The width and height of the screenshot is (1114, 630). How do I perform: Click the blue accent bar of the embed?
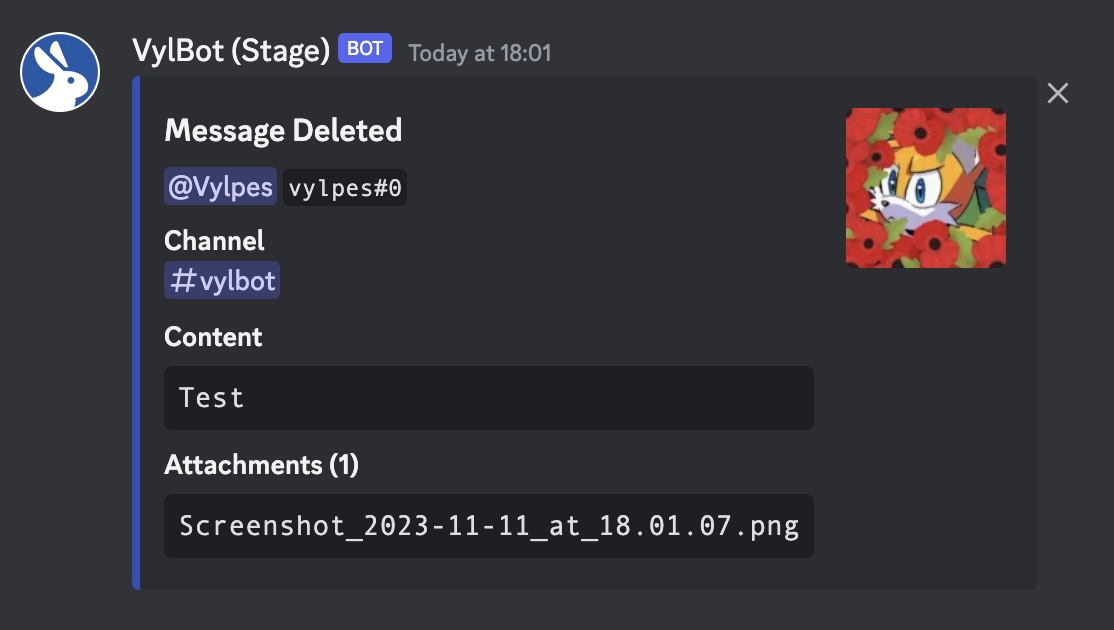[136, 333]
